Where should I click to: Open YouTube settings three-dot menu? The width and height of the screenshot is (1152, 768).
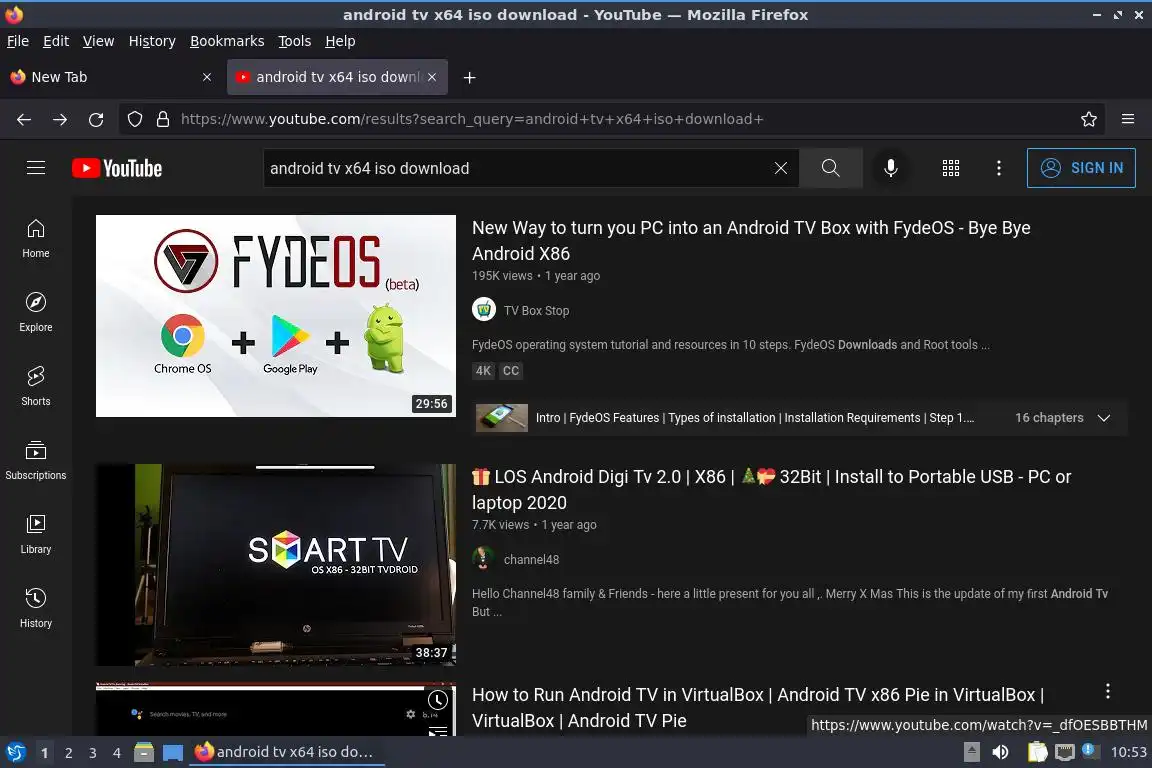[x=998, y=168]
